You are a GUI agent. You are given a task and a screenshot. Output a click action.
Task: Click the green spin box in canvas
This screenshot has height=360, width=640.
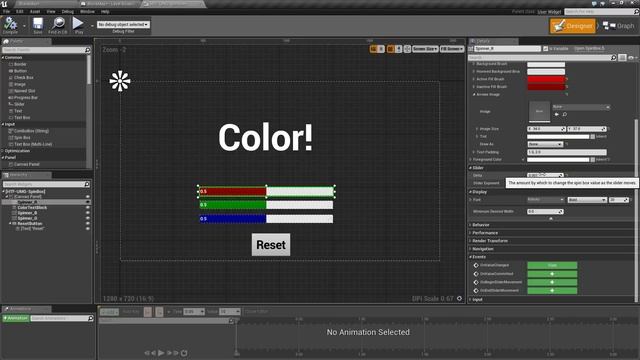[266, 205]
